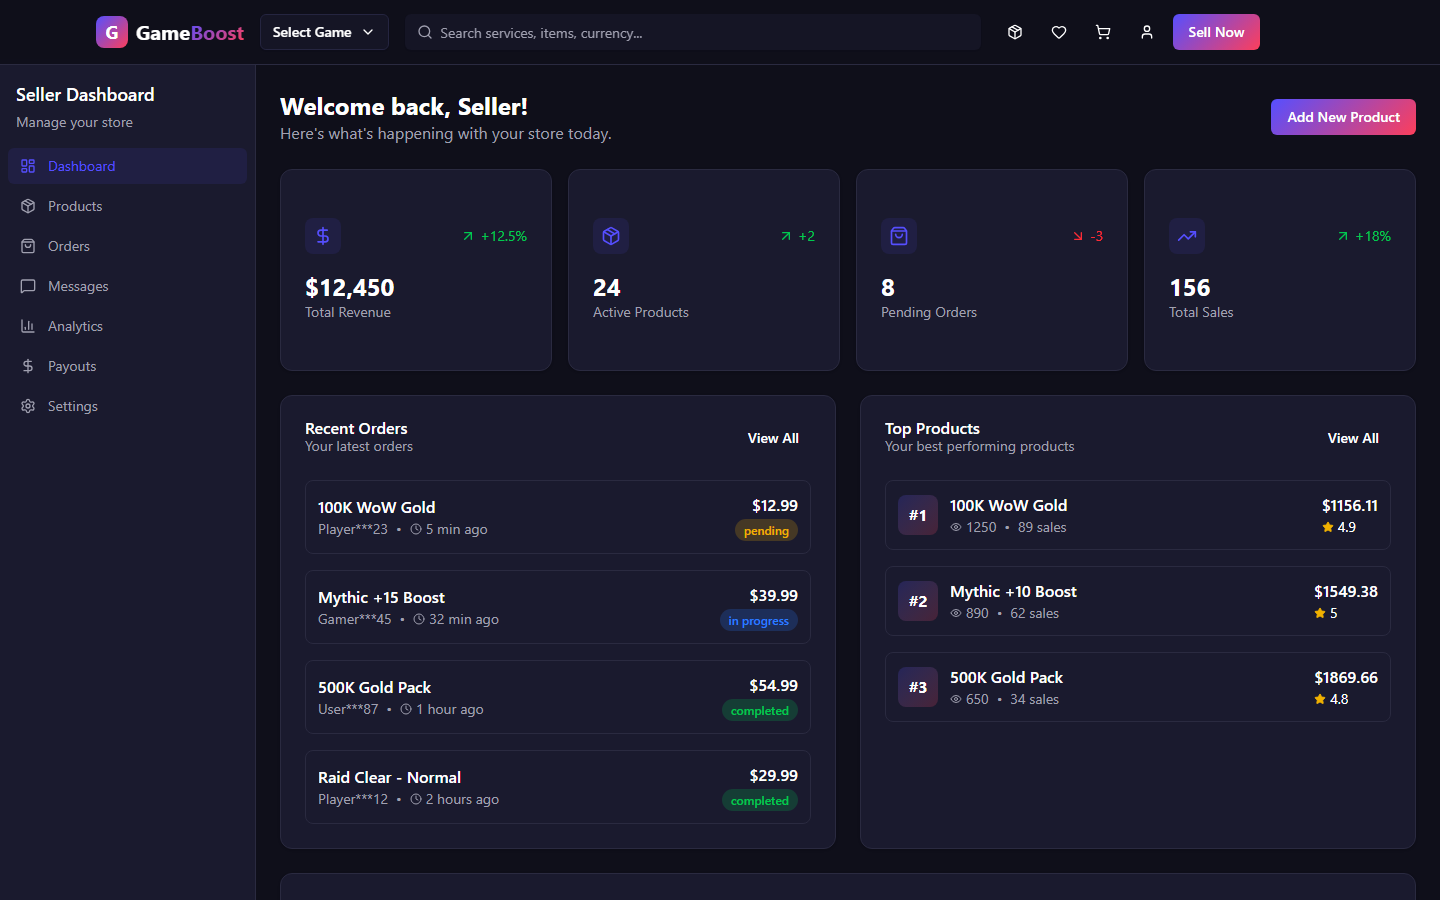The width and height of the screenshot is (1440, 900).
Task: Click the User***87 buyer name
Action: tap(348, 709)
